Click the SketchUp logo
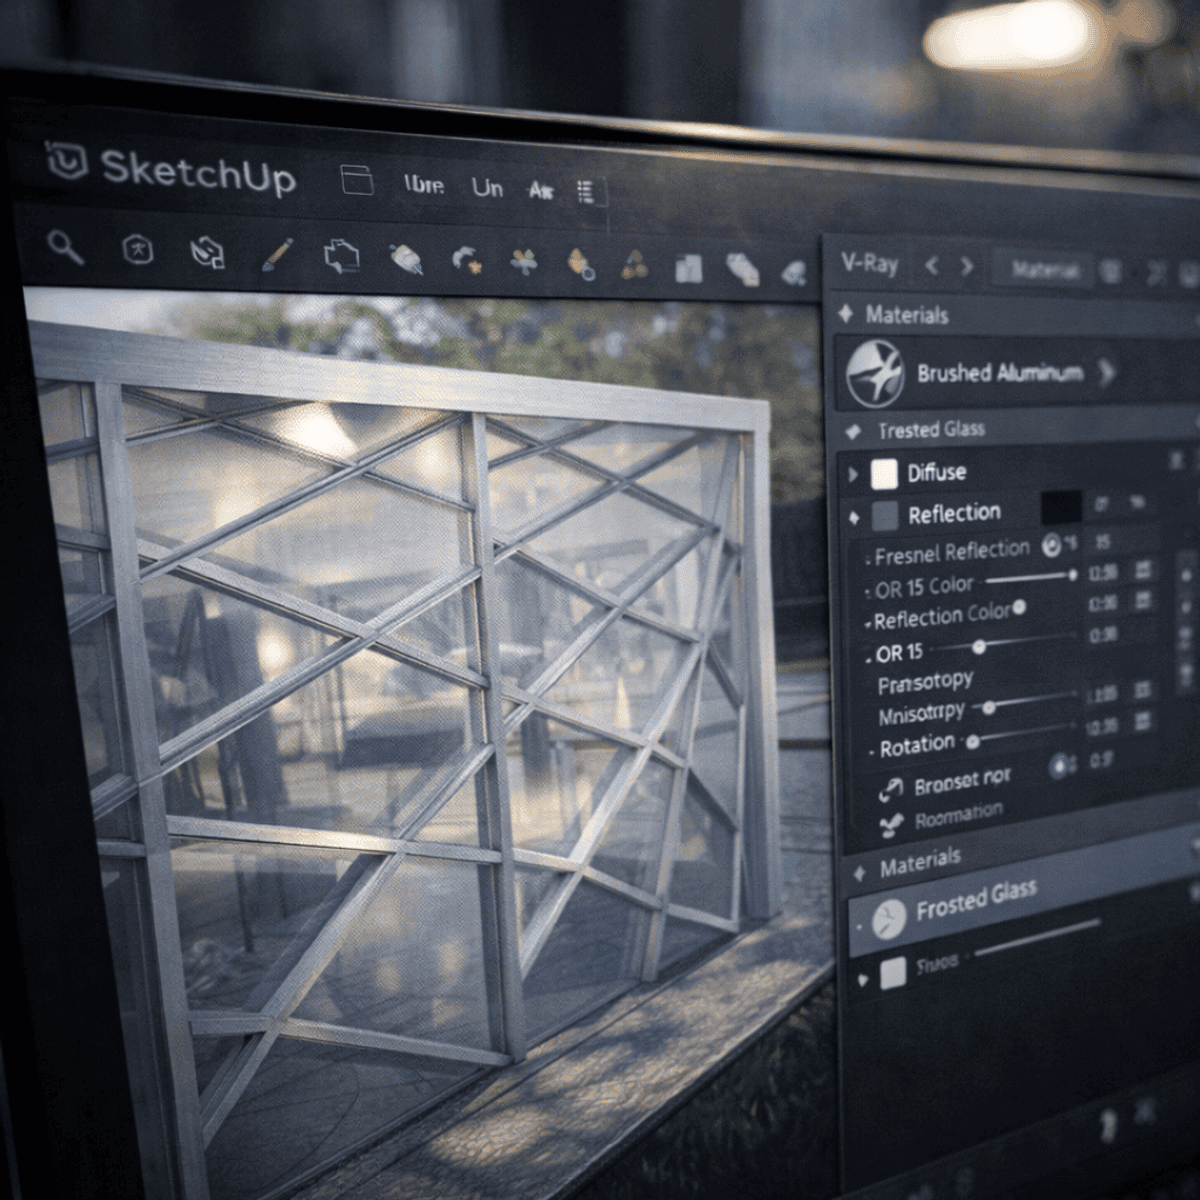 coord(67,161)
